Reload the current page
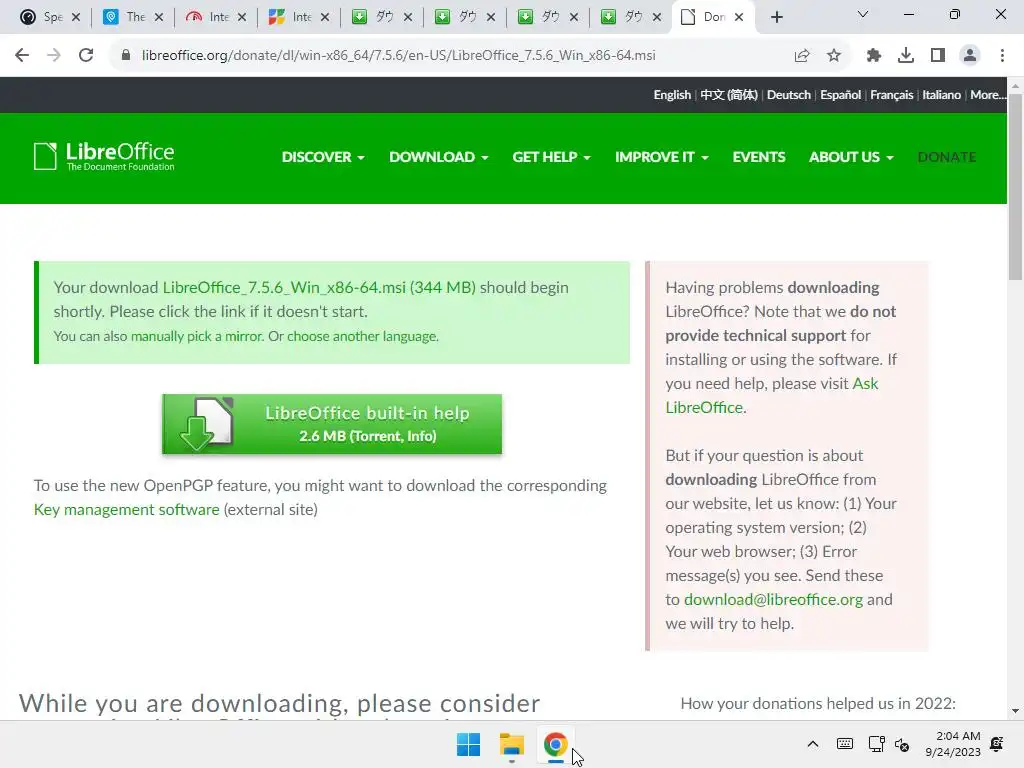The width and height of the screenshot is (1024, 768). [86, 56]
